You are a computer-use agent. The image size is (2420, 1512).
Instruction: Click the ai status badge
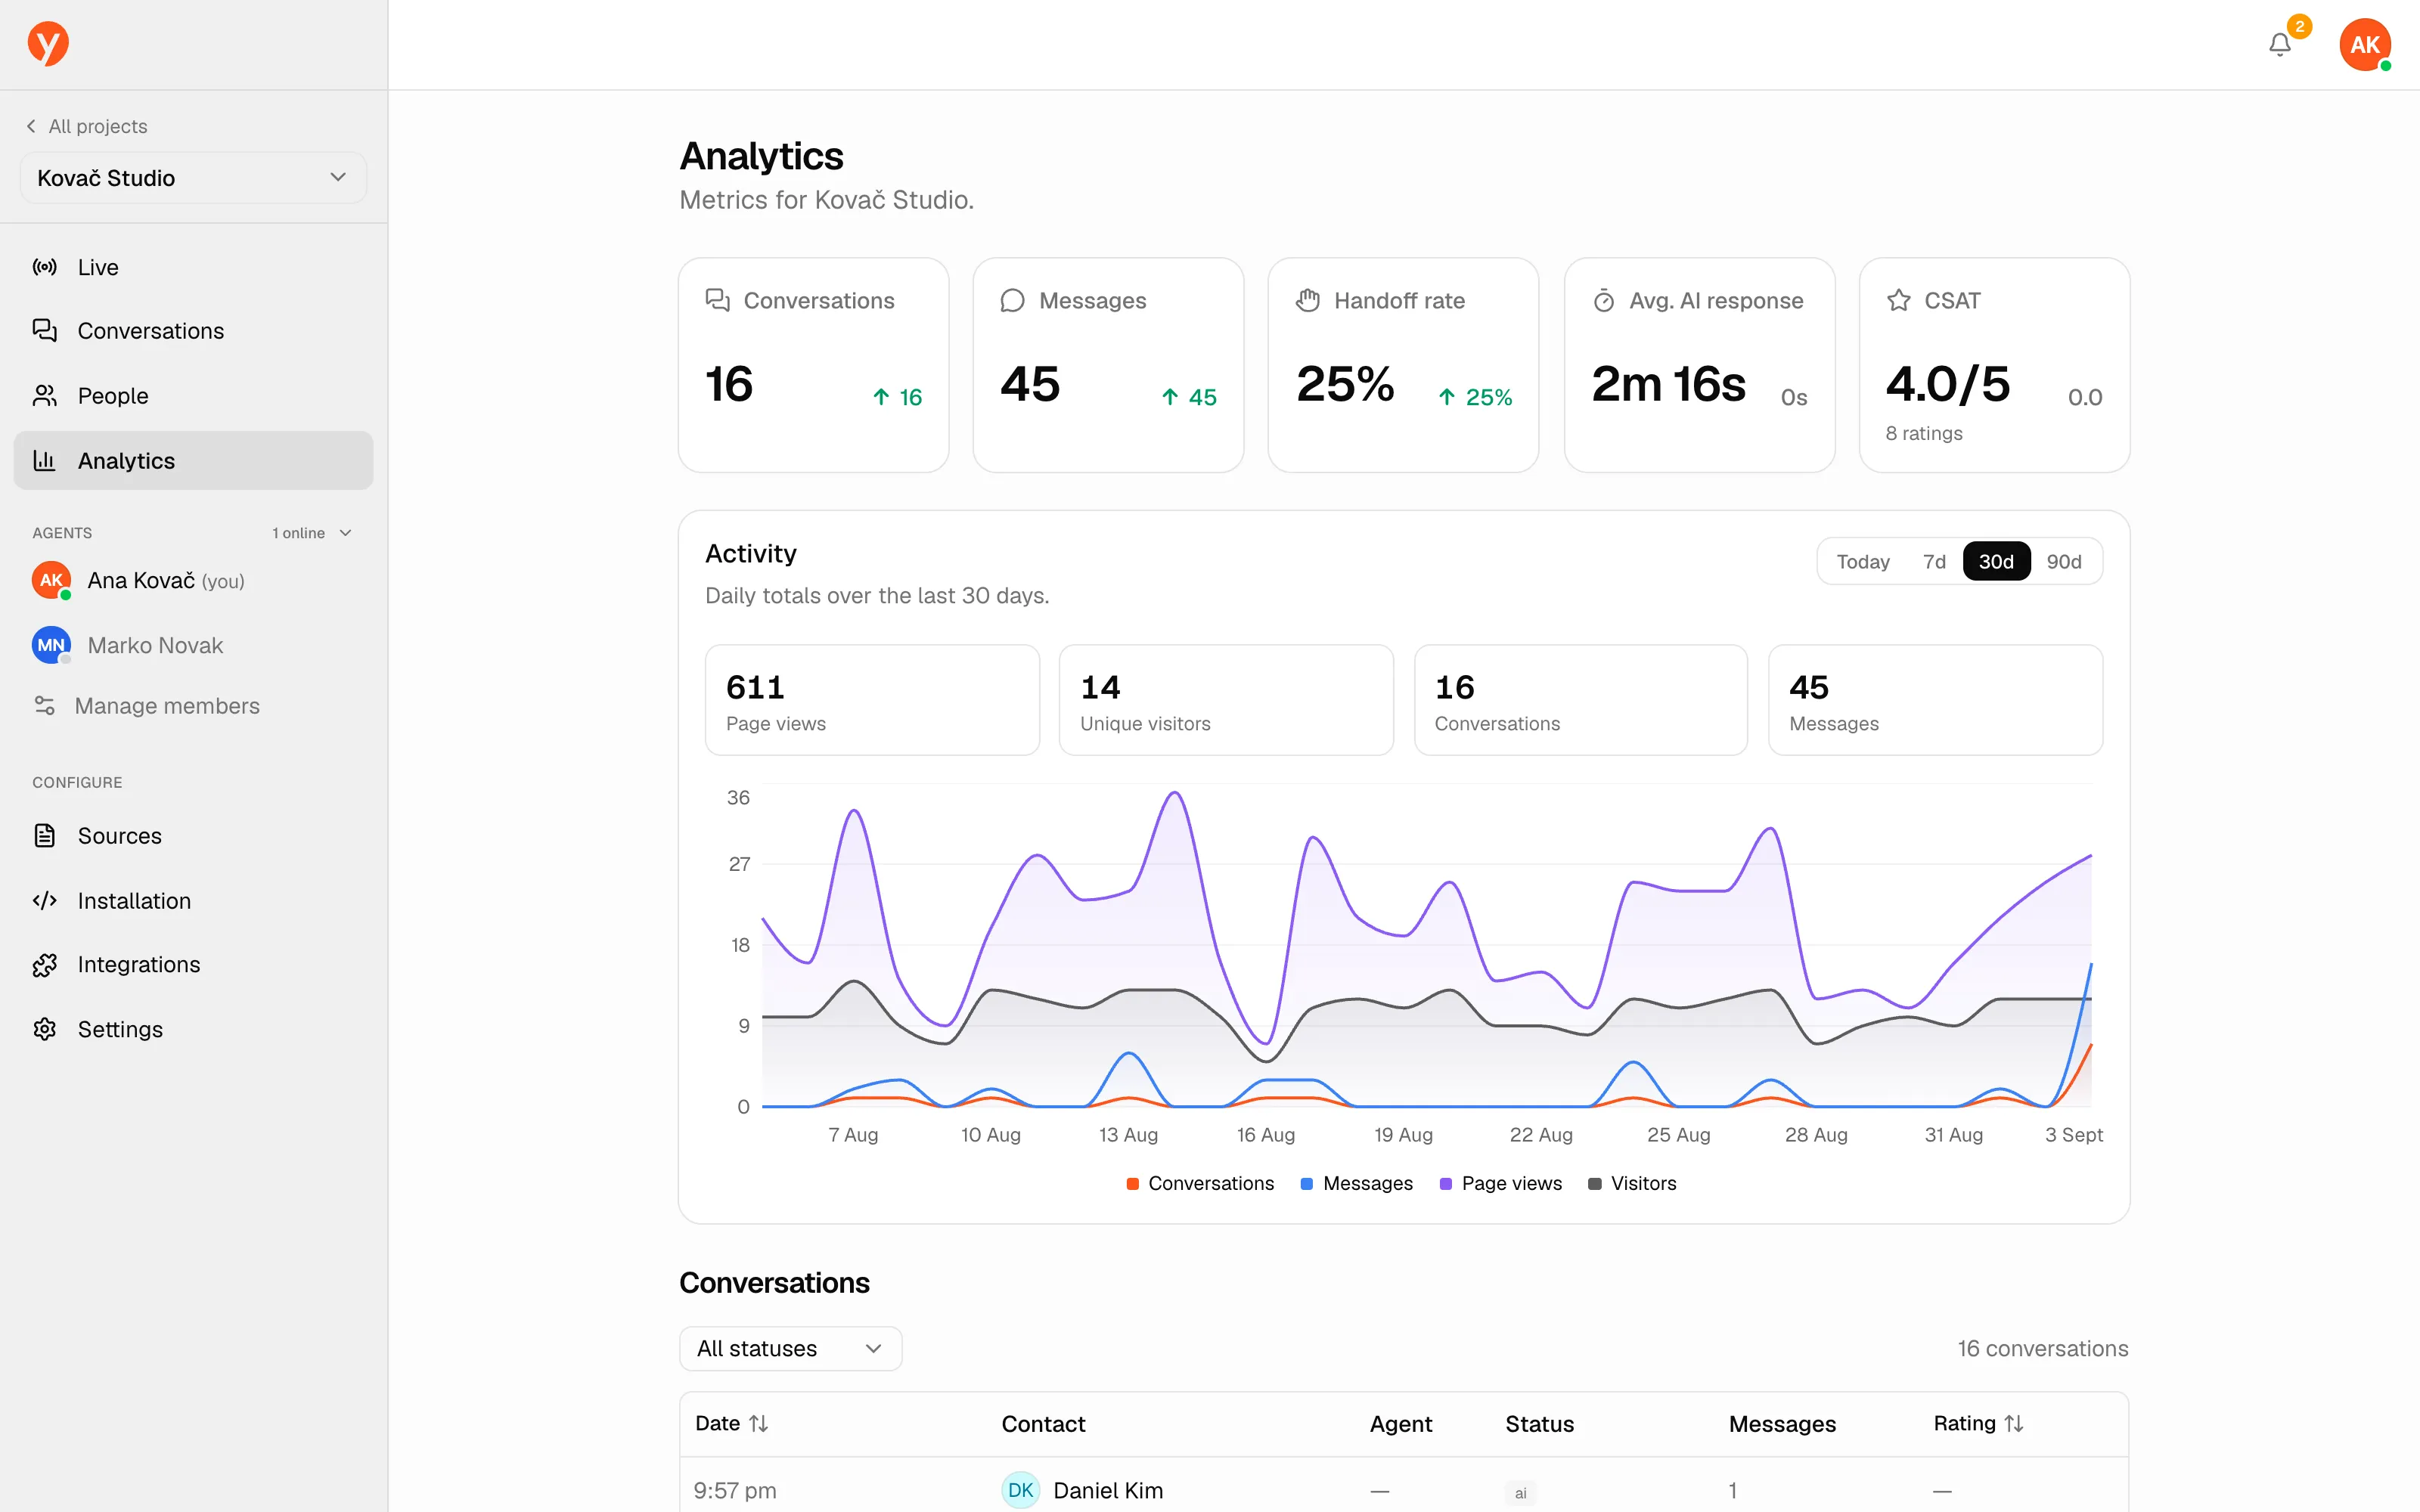pos(1520,1492)
